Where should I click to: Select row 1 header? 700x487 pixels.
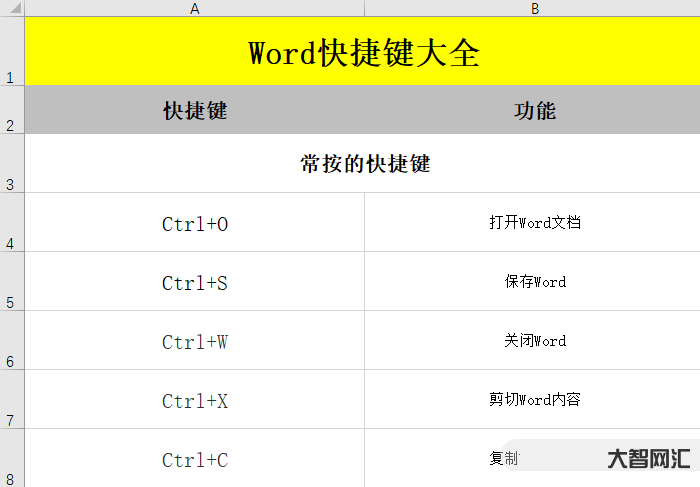point(11,52)
